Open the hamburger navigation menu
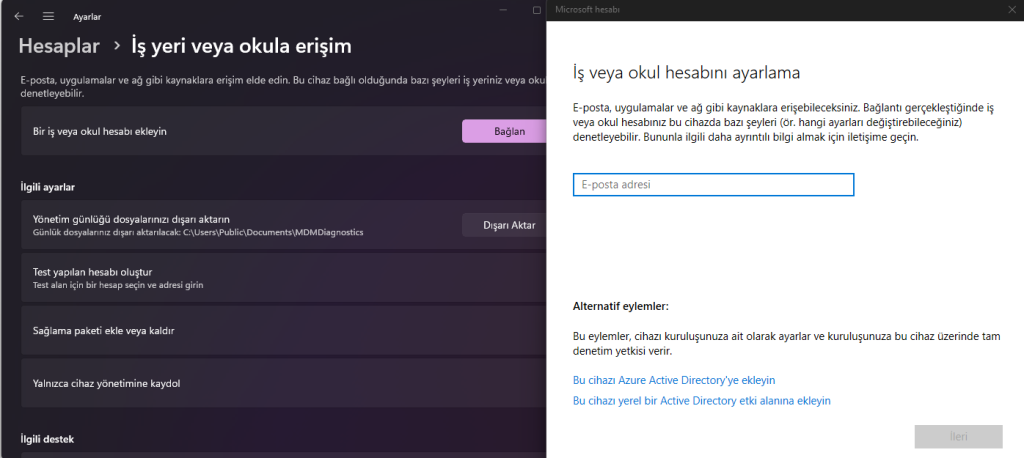Screen dimensions: 1024x458 48,16
